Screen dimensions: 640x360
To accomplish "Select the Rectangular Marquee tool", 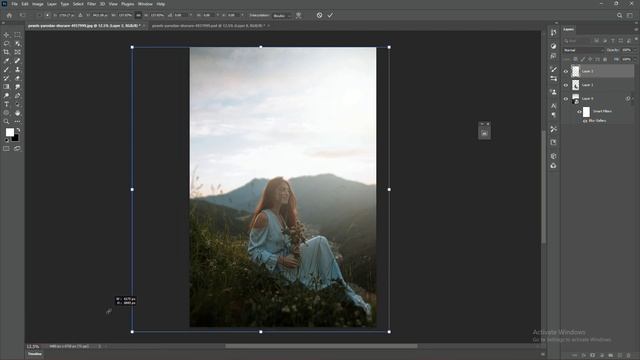I will (x=18, y=35).
